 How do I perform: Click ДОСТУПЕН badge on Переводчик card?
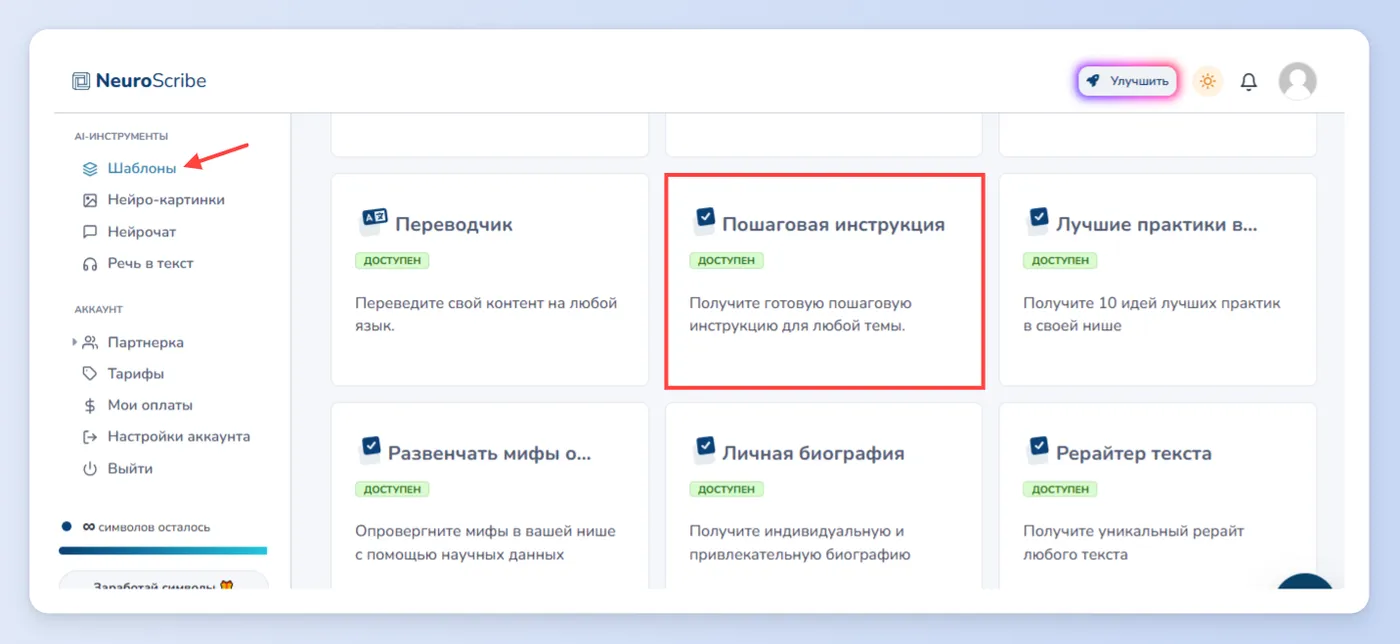click(x=392, y=261)
